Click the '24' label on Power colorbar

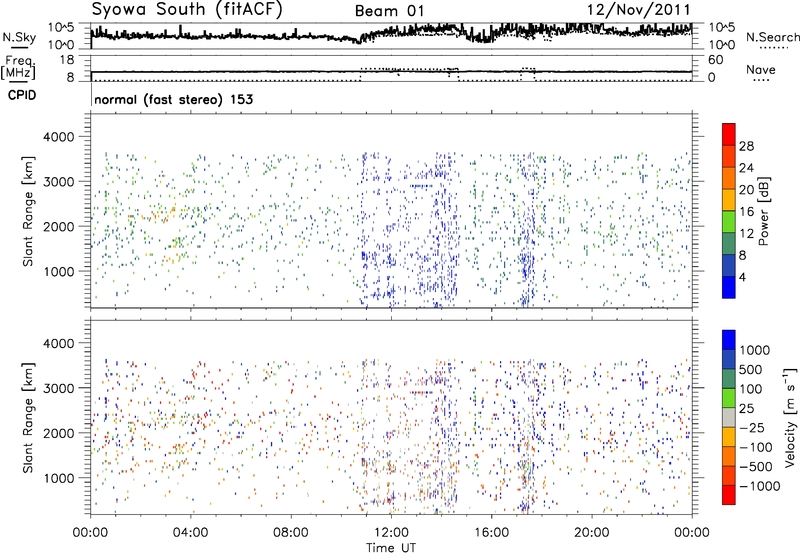point(746,168)
